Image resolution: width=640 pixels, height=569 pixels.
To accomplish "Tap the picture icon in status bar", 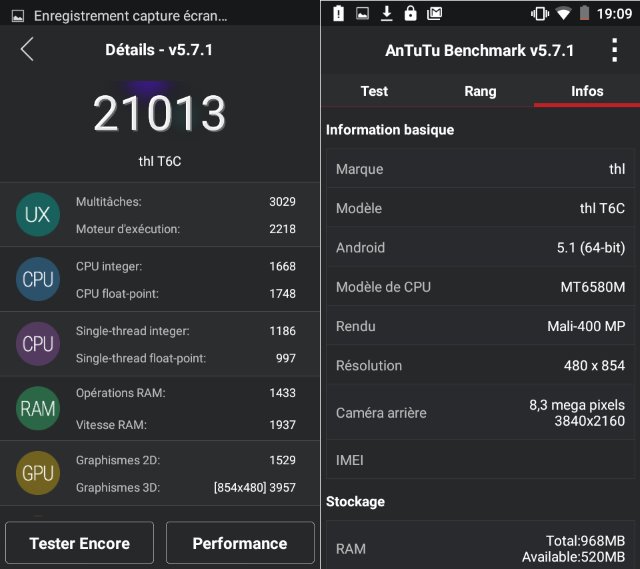I will coord(362,13).
